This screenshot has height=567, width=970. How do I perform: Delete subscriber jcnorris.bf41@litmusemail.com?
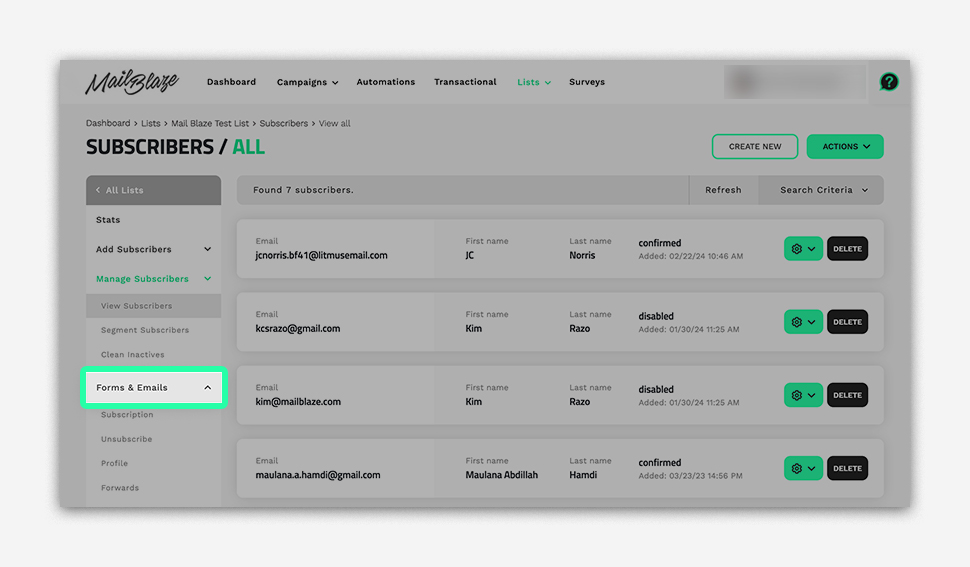tap(847, 249)
